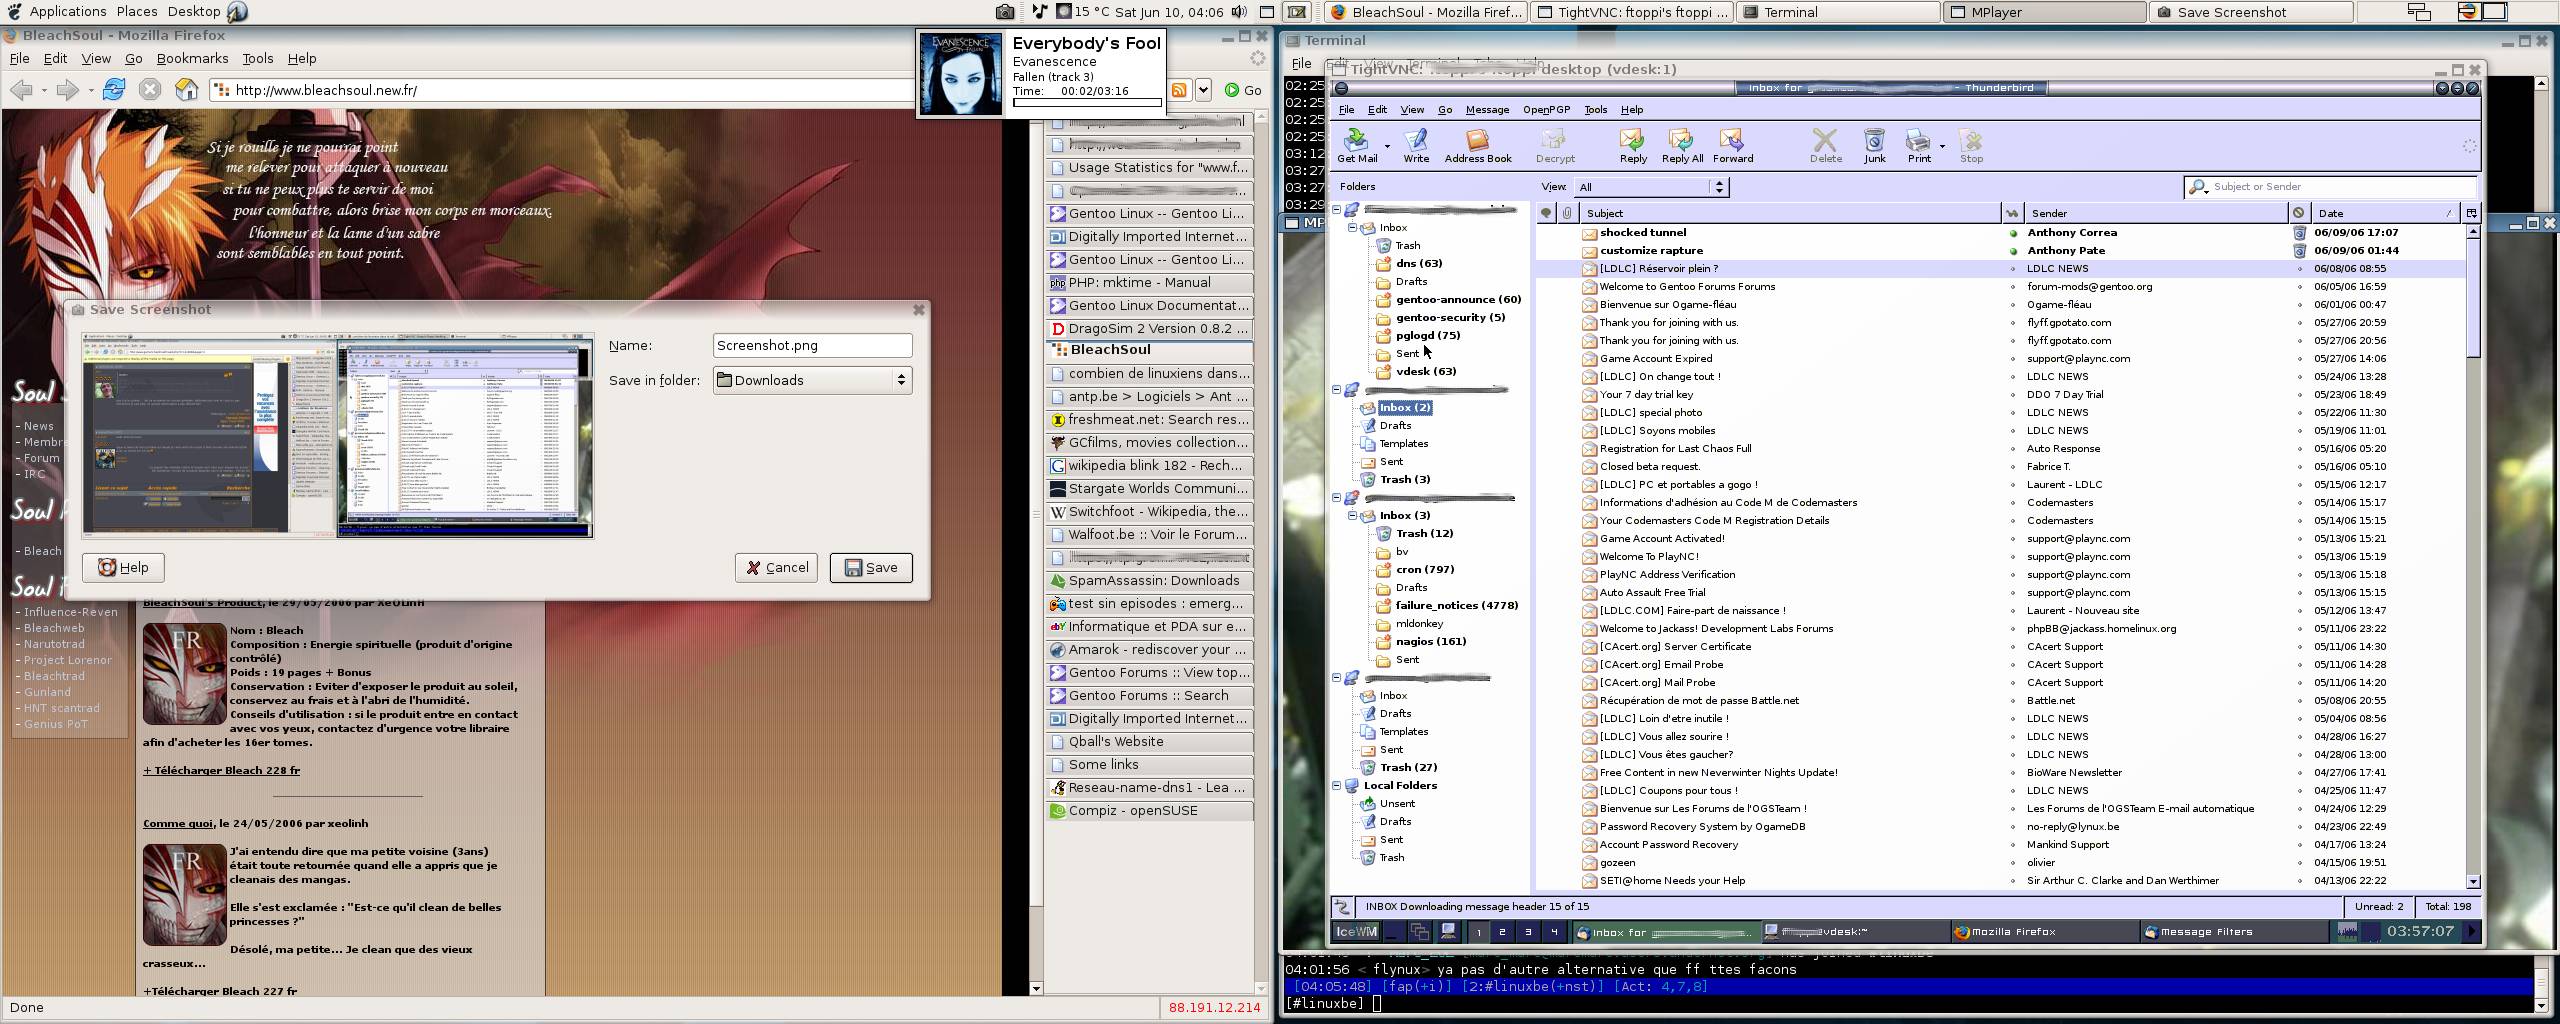Viewport: 2560px width, 1024px height.
Task: Toggle junk status of customize rapture message
Action: pyautogui.click(x=2299, y=251)
